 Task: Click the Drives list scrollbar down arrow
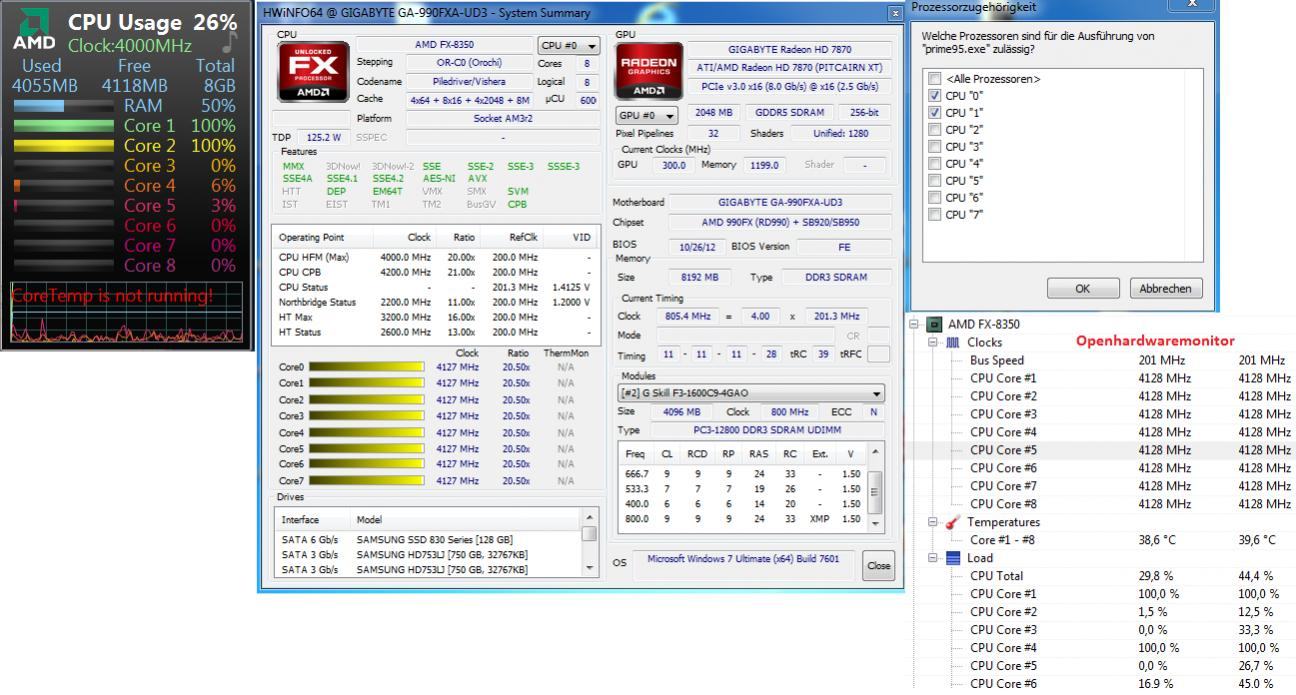tap(588, 569)
